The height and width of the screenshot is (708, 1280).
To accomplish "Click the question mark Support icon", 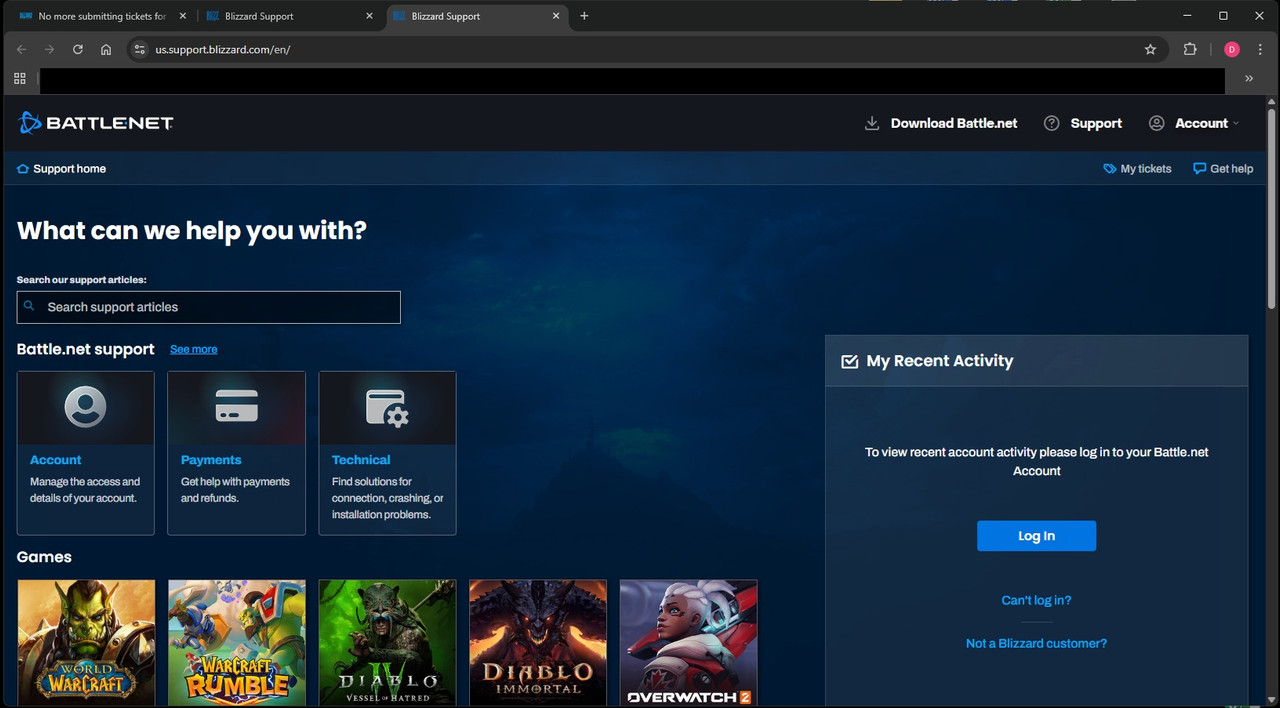I will [x=1051, y=123].
